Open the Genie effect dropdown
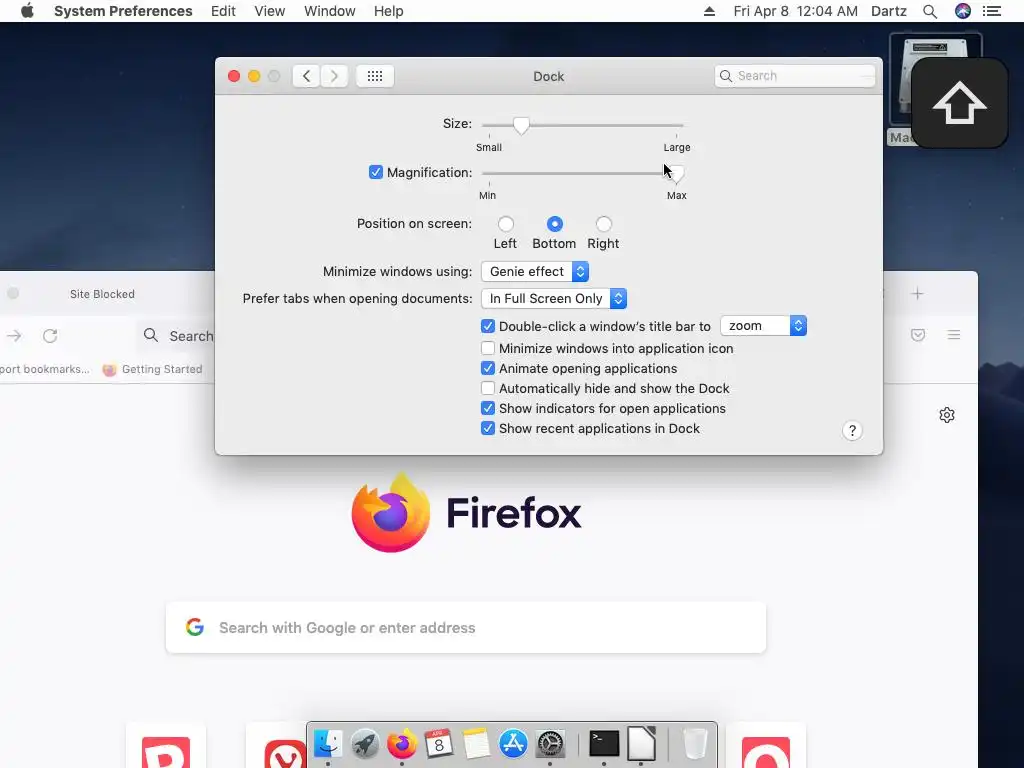 535,271
